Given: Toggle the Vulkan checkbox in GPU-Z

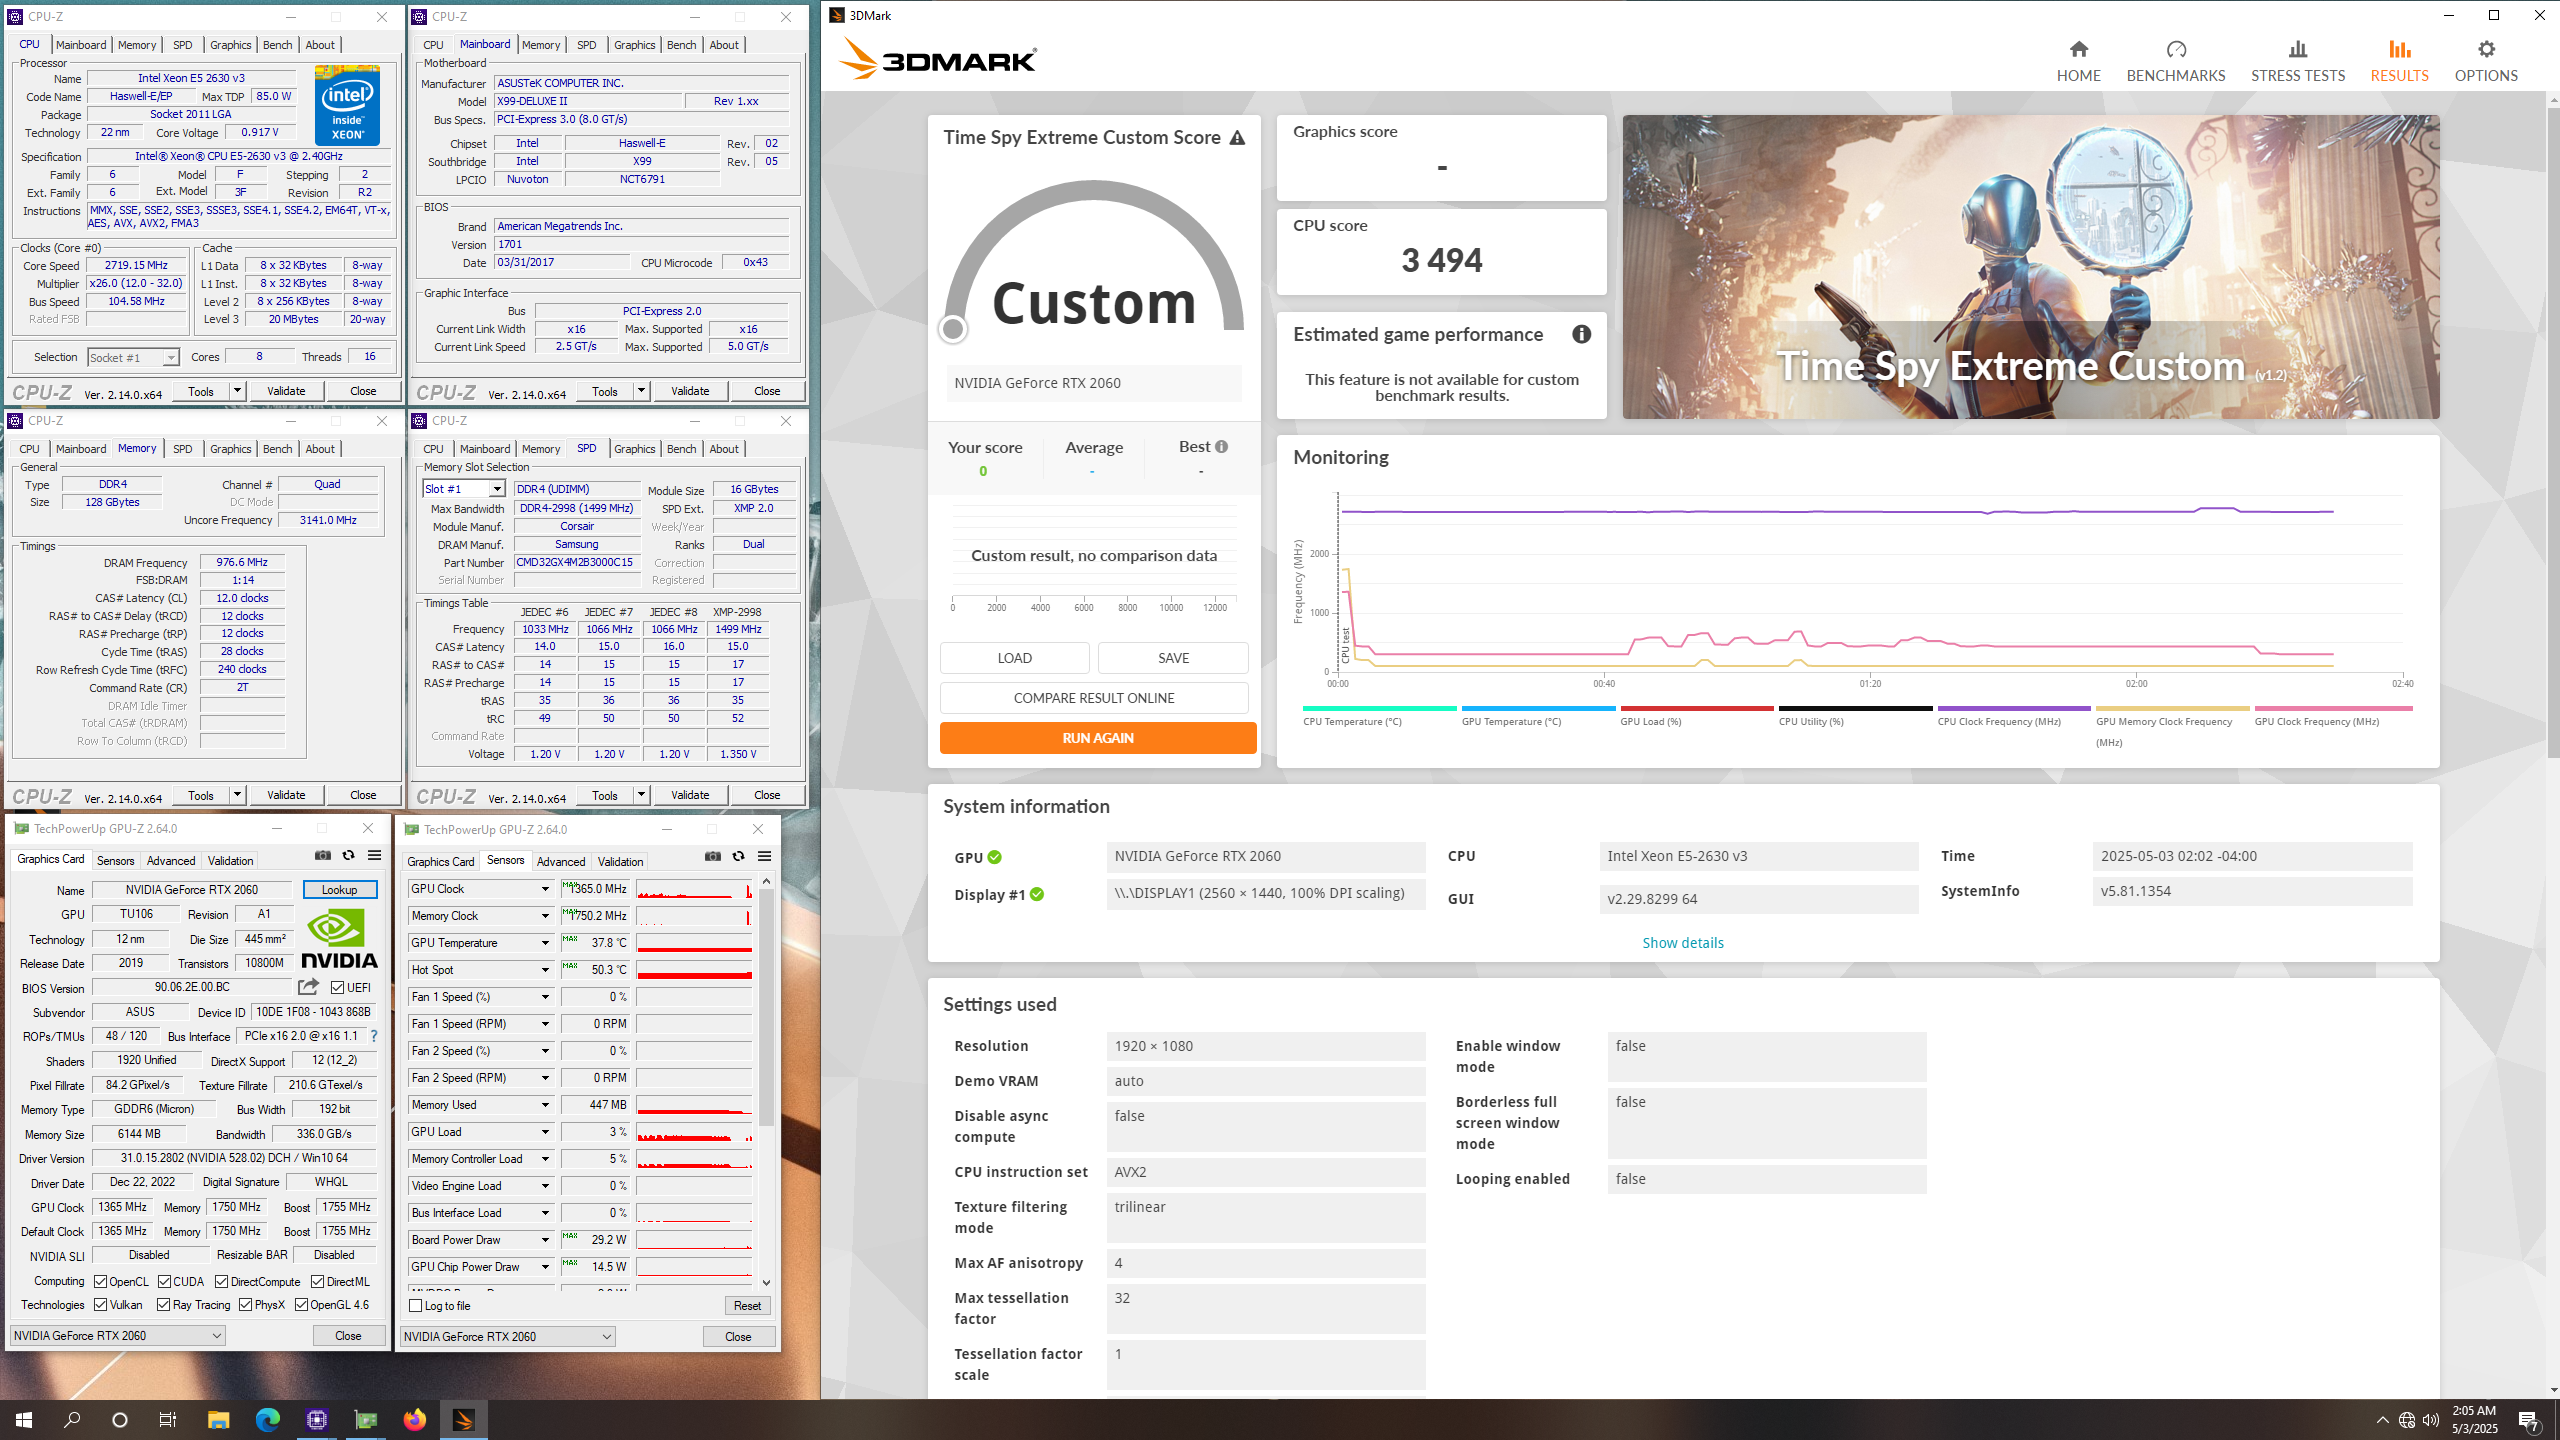Looking at the screenshot, I should point(101,1305).
